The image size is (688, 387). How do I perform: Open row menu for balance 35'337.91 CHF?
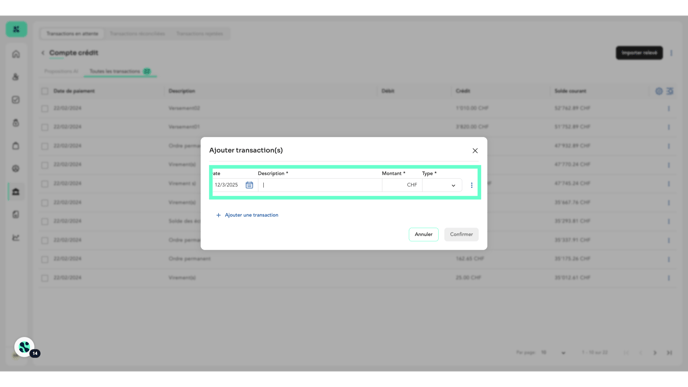point(669,240)
